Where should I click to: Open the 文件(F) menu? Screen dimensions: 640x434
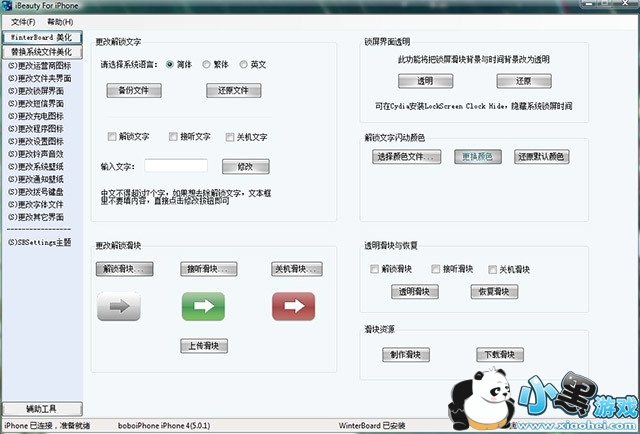click(x=23, y=22)
